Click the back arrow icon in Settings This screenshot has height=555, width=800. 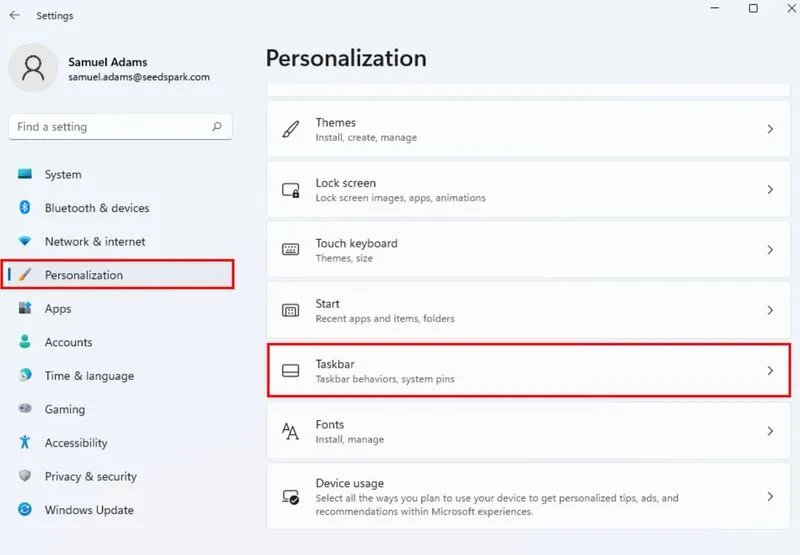15,15
